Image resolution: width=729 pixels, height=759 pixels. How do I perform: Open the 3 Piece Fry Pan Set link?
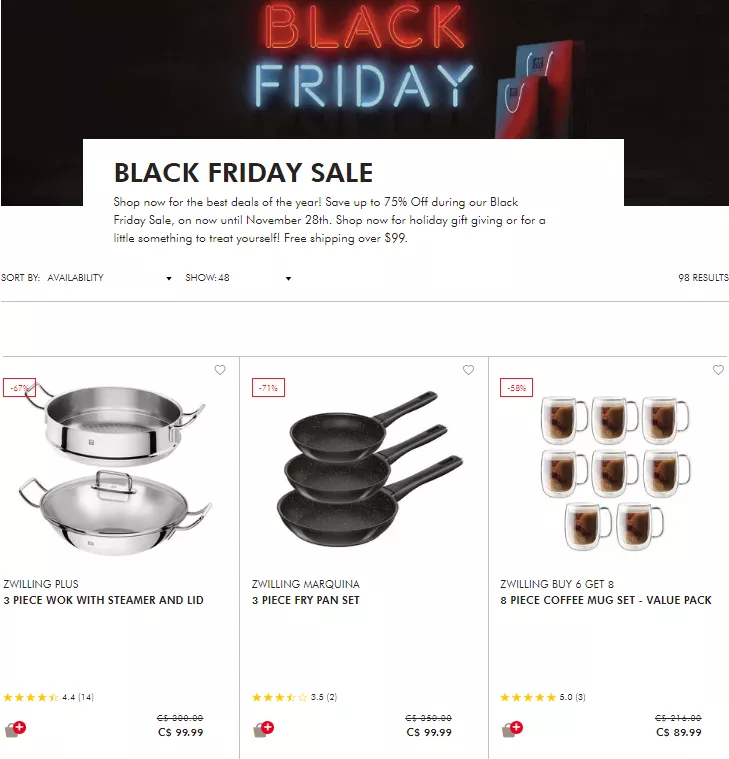coord(306,600)
